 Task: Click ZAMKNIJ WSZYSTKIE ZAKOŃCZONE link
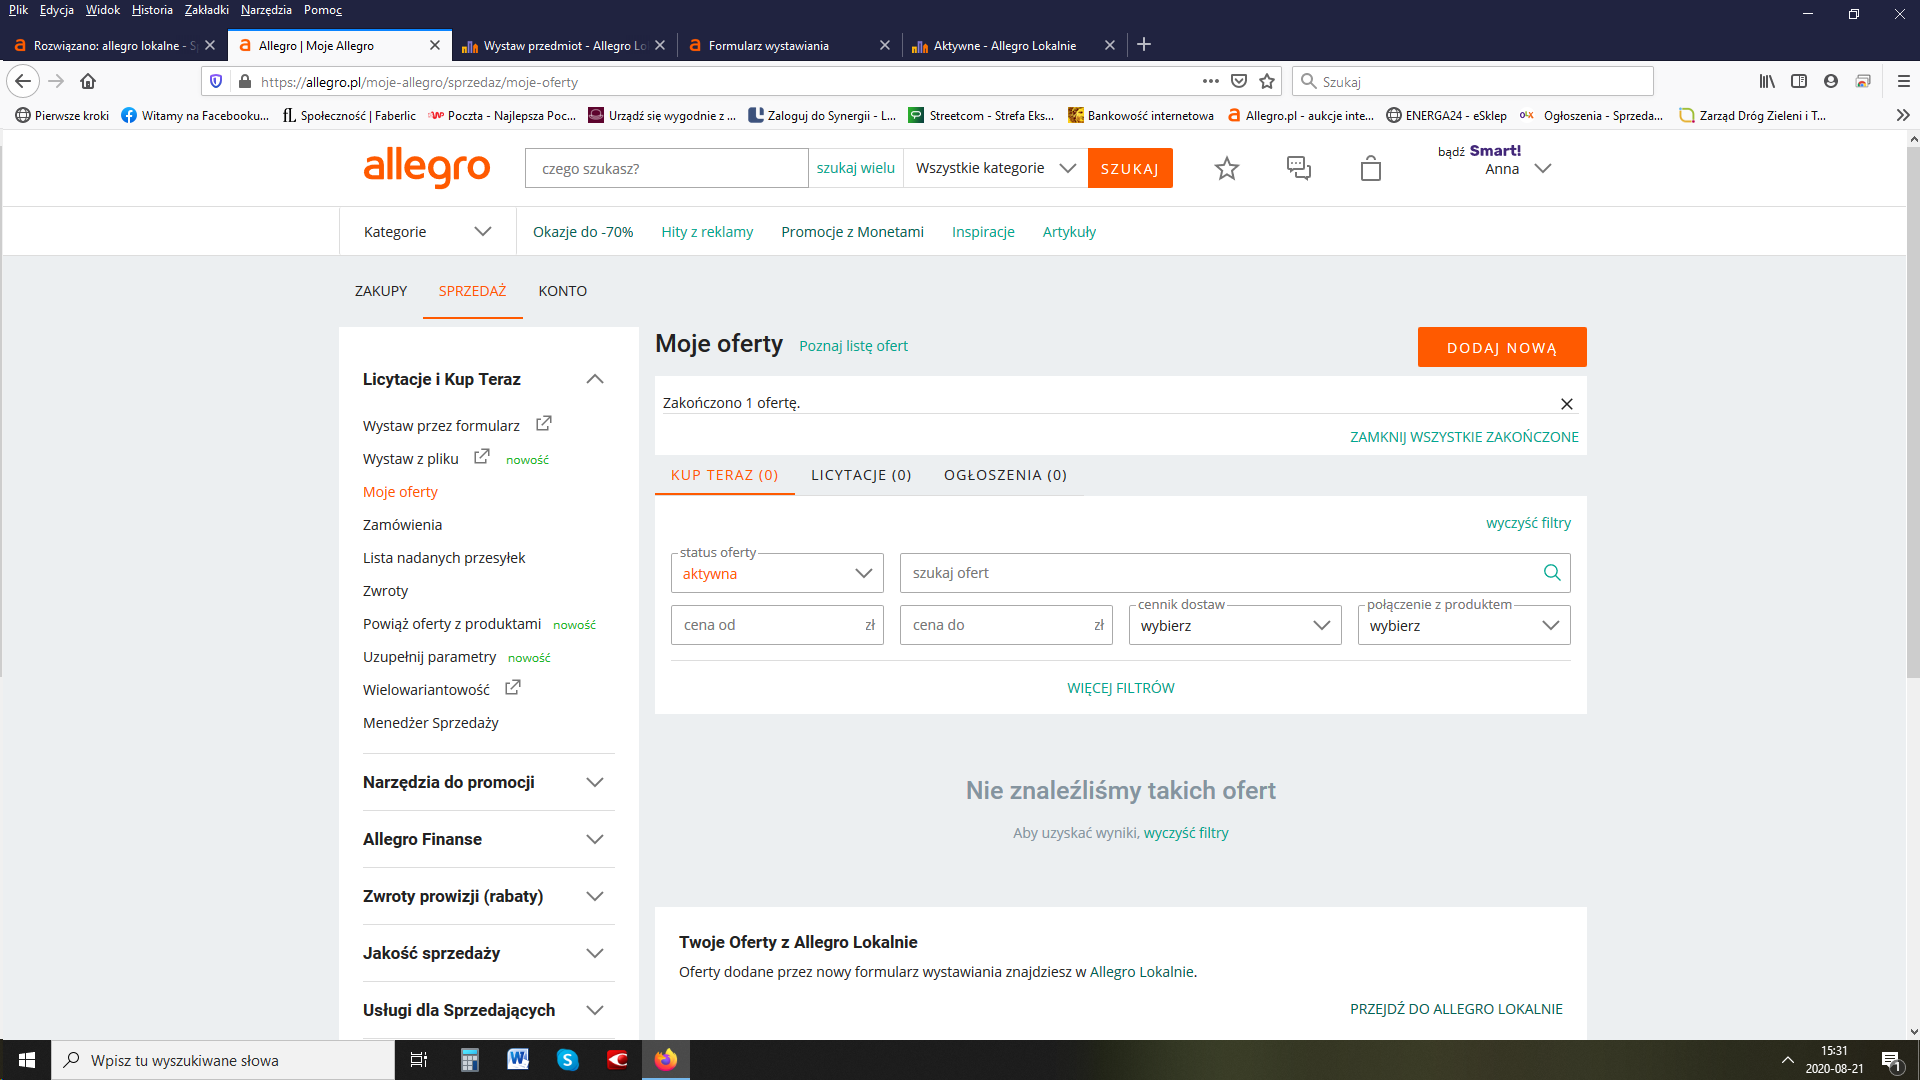[1464, 437]
